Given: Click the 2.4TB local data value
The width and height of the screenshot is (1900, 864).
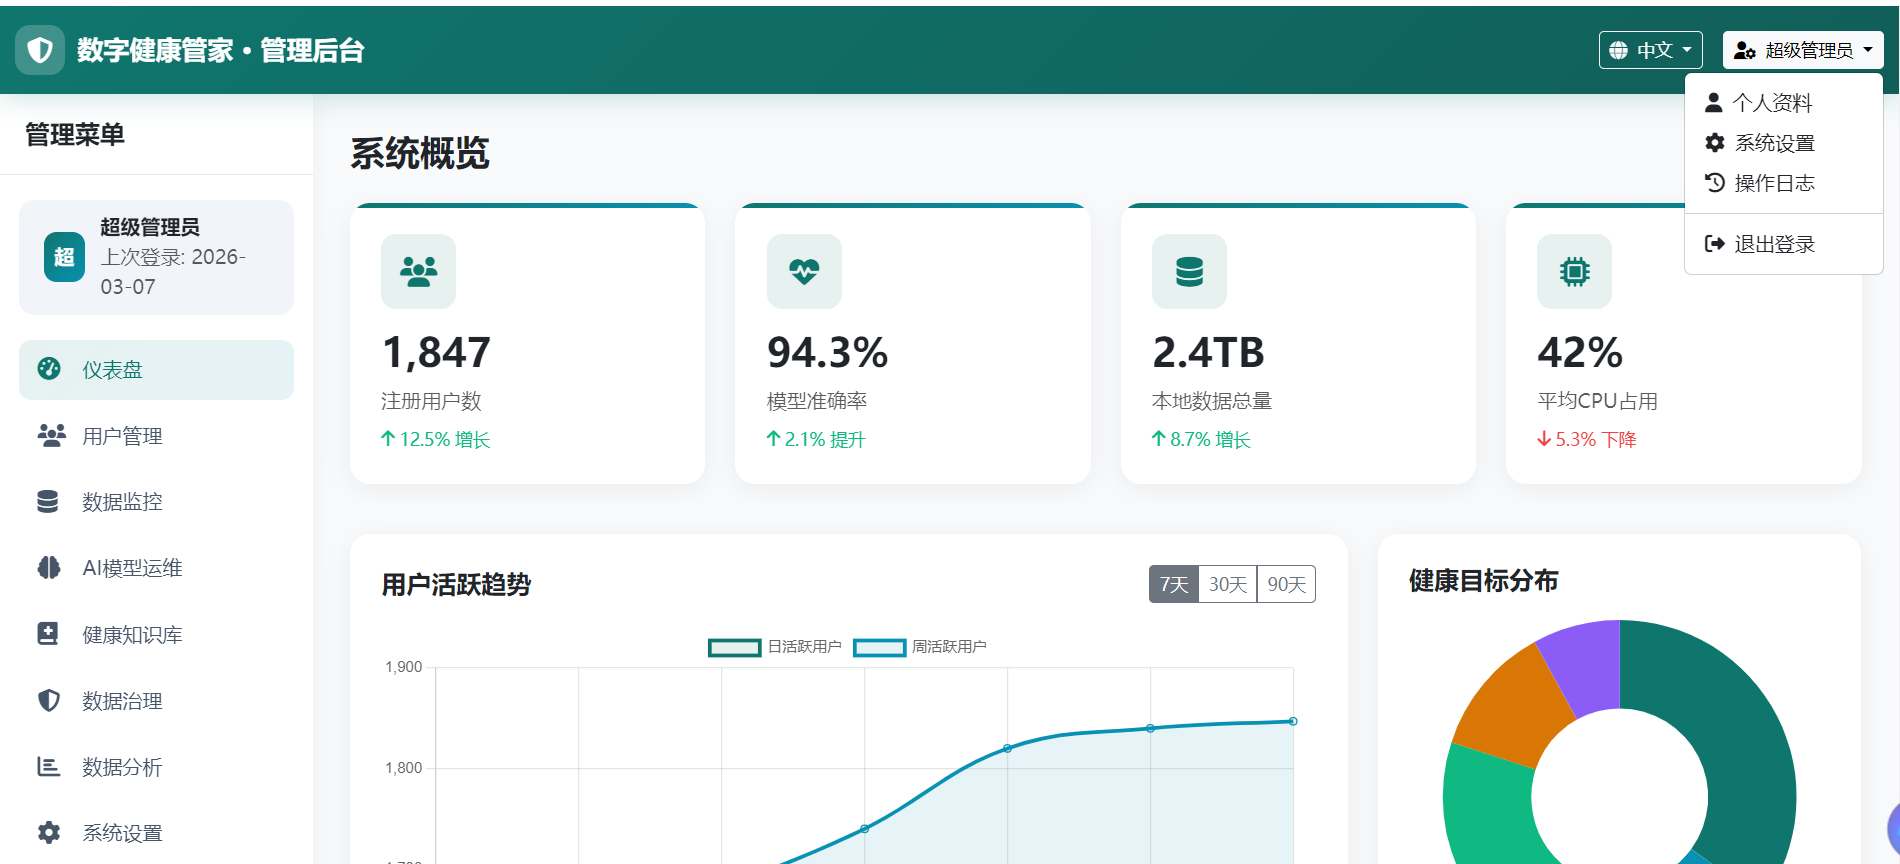Looking at the screenshot, I should pos(1208,352).
